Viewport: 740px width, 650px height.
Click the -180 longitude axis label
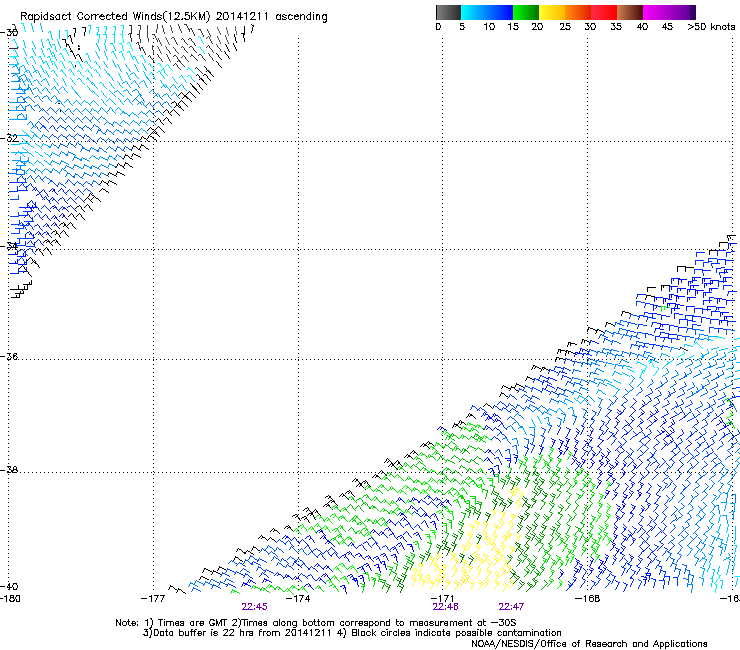coord(10,599)
